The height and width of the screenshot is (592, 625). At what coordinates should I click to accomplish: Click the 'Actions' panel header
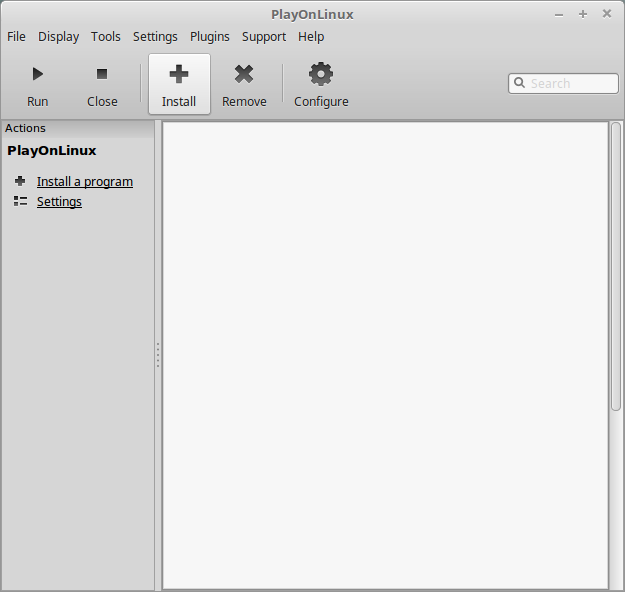point(78,128)
